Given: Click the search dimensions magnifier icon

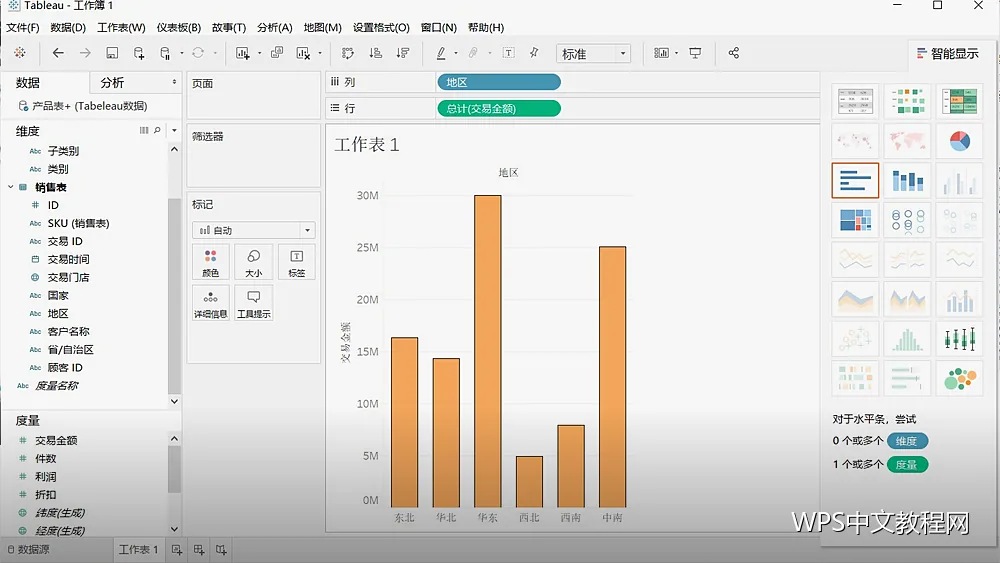Looking at the screenshot, I should (x=157, y=130).
